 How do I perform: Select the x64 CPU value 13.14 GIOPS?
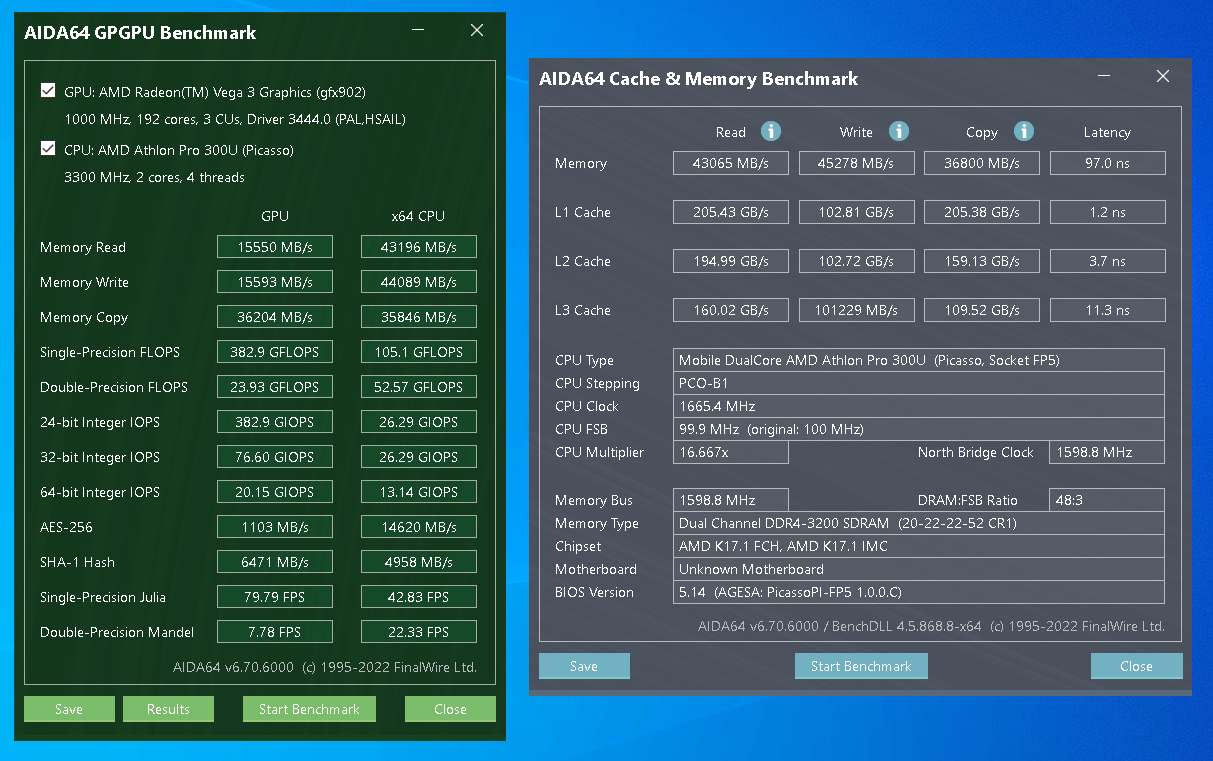tap(419, 492)
